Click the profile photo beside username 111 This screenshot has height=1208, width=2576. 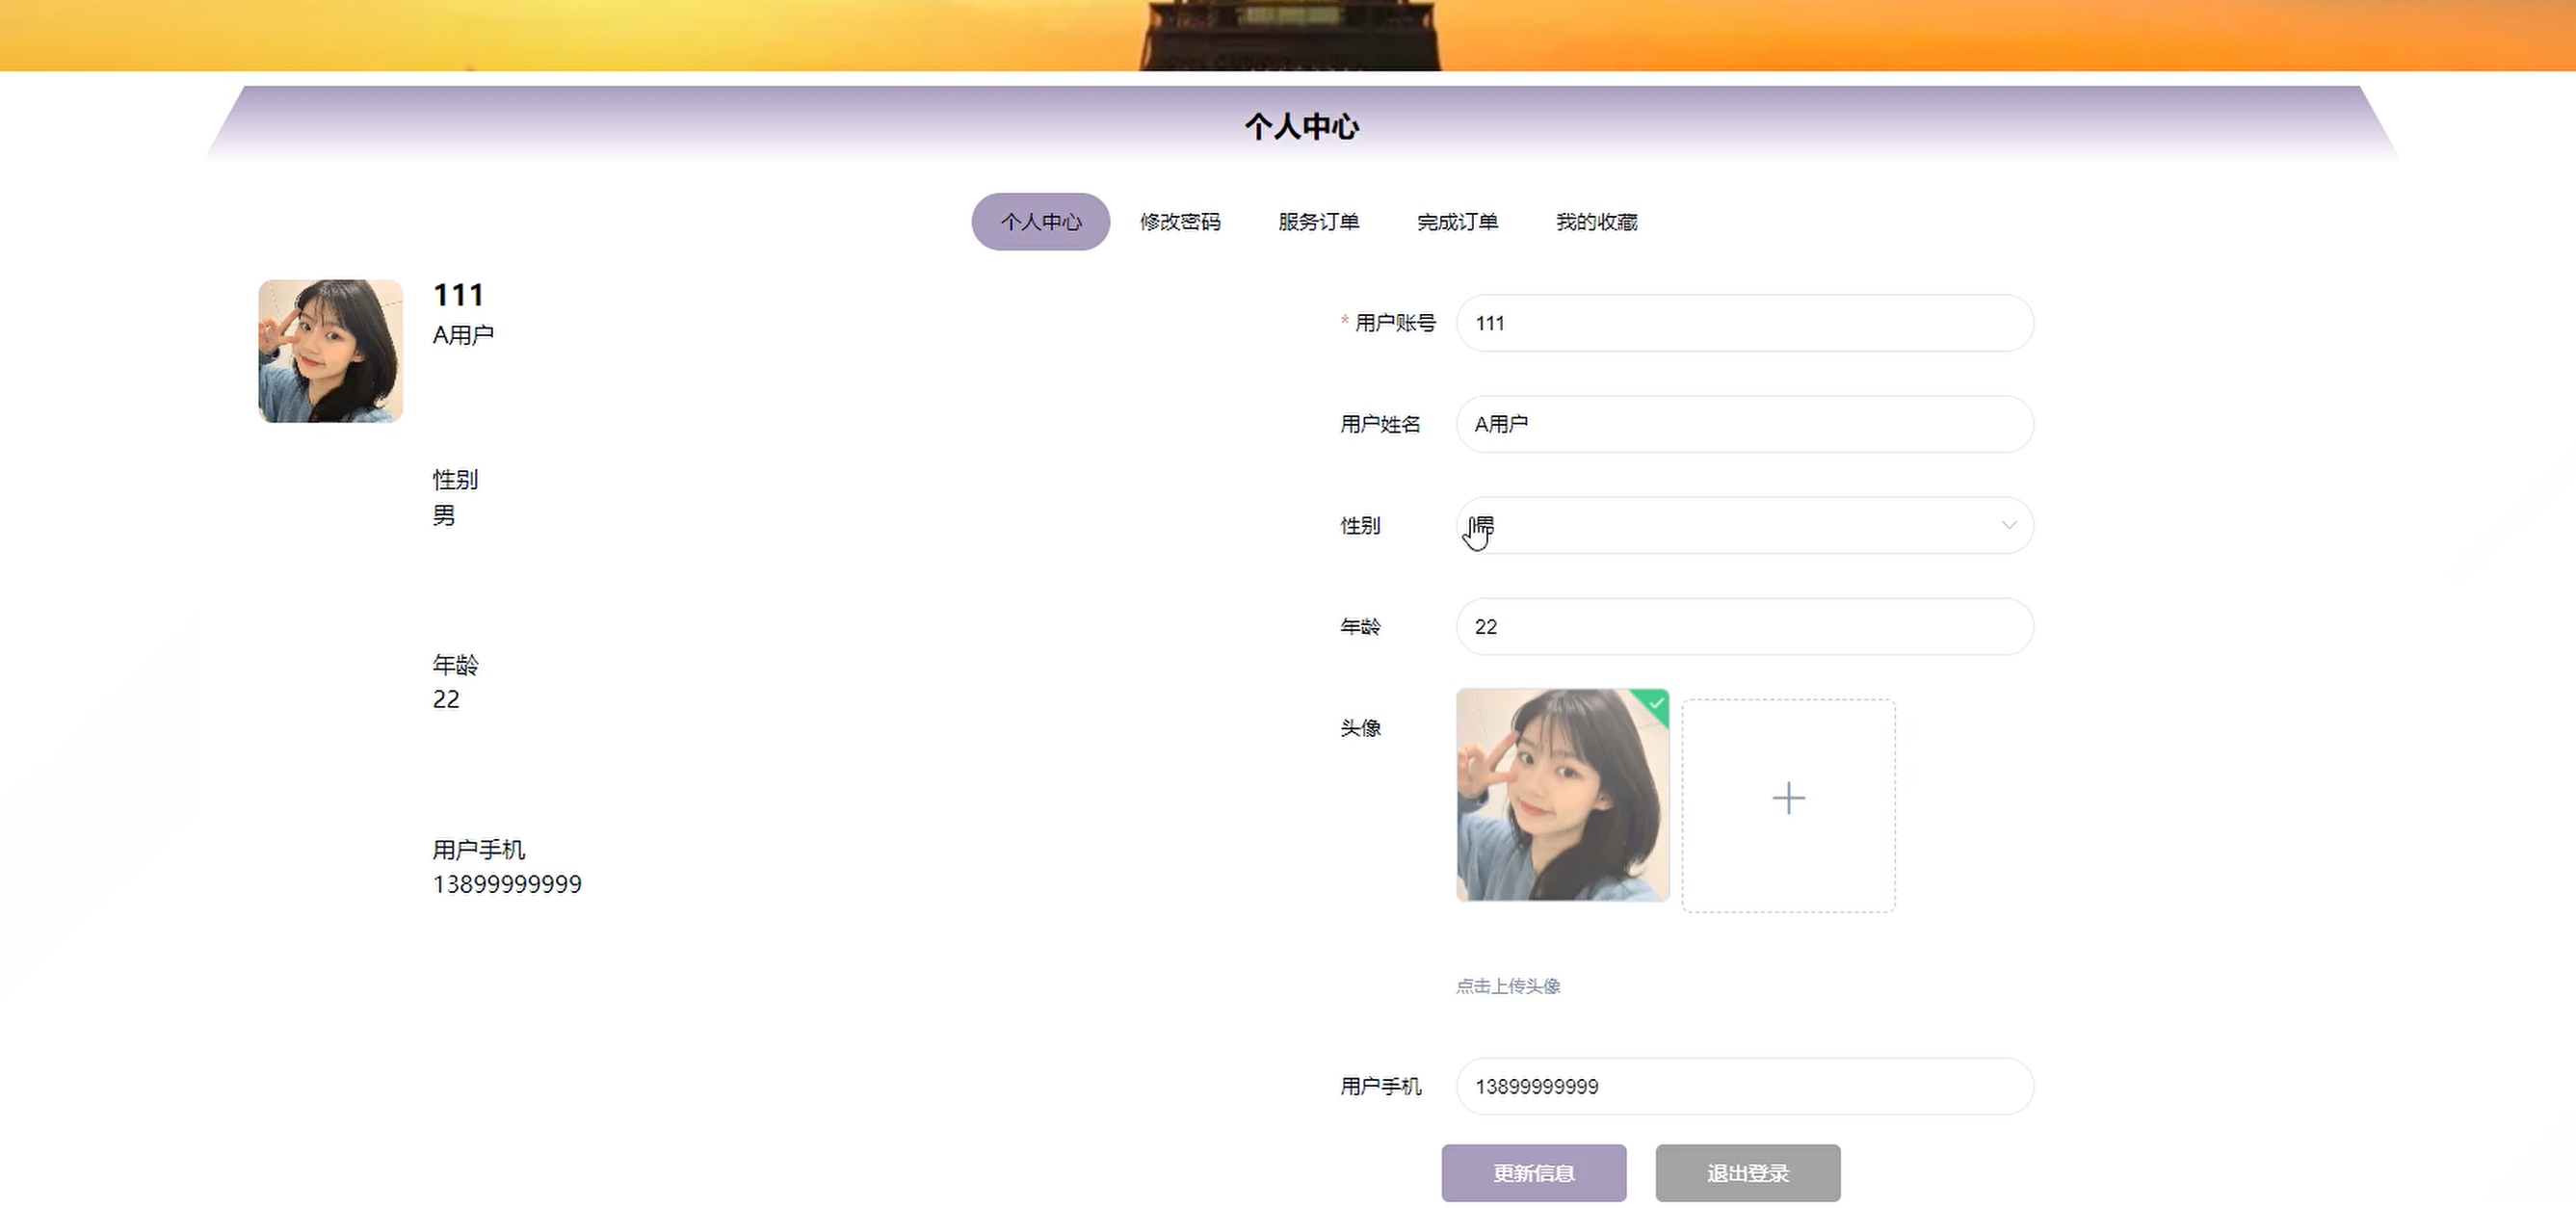coord(330,351)
